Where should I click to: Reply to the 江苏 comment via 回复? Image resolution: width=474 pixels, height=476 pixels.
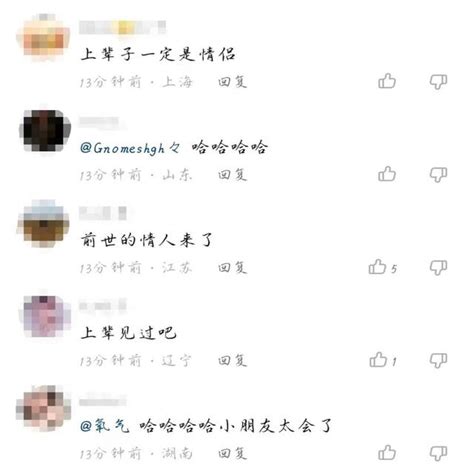(x=233, y=267)
